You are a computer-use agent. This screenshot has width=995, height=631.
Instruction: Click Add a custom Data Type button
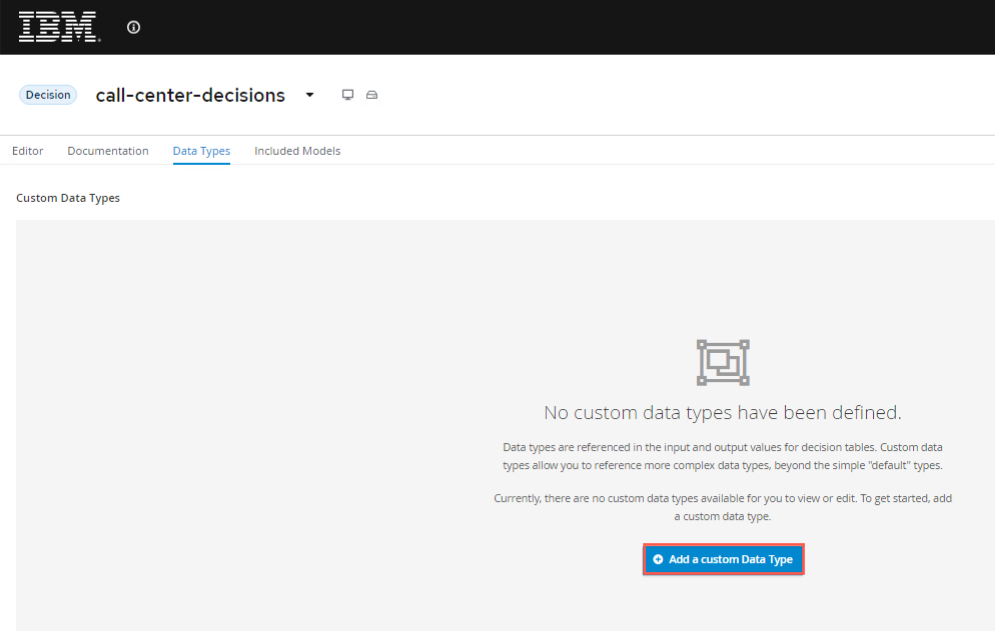pos(723,559)
